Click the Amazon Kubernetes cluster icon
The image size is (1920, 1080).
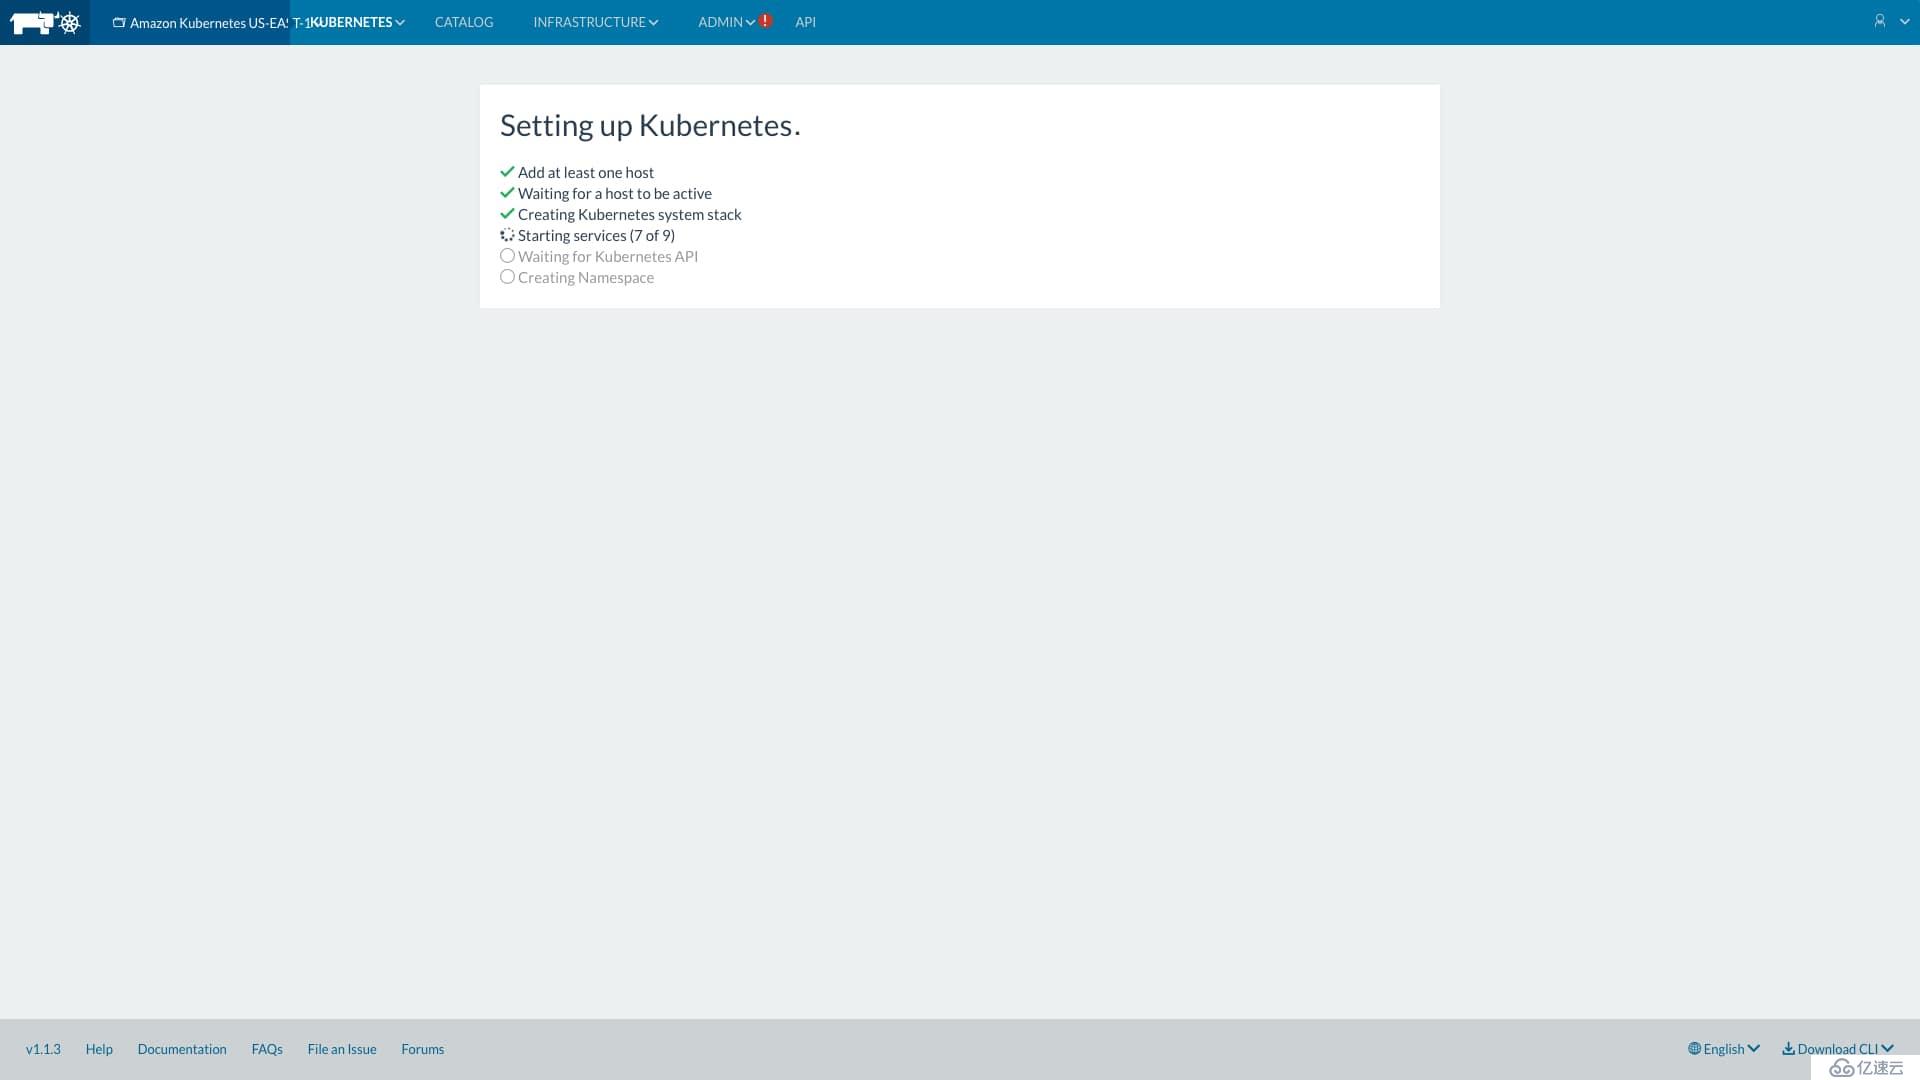tap(119, 22)
